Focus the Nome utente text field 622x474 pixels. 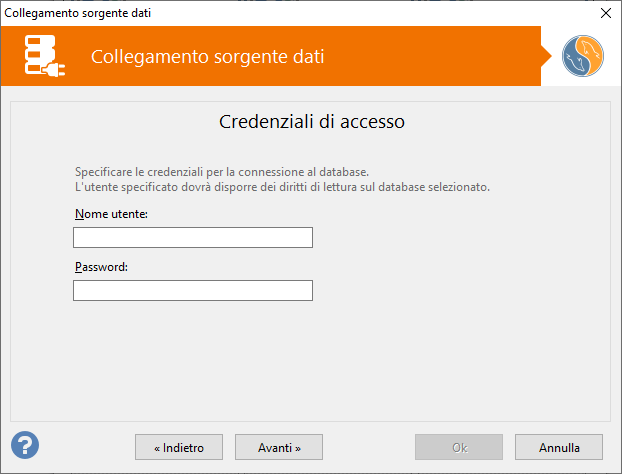193,238
